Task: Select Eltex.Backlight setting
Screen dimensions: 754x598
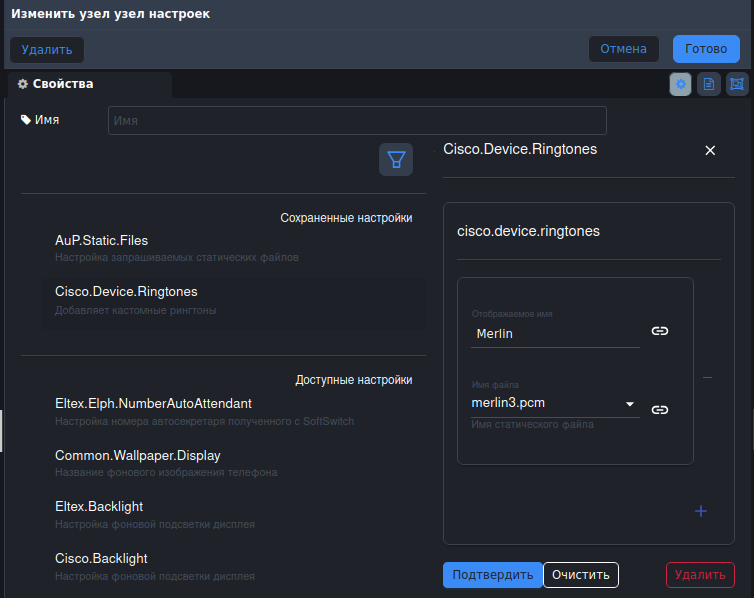Action: (234, 515)
